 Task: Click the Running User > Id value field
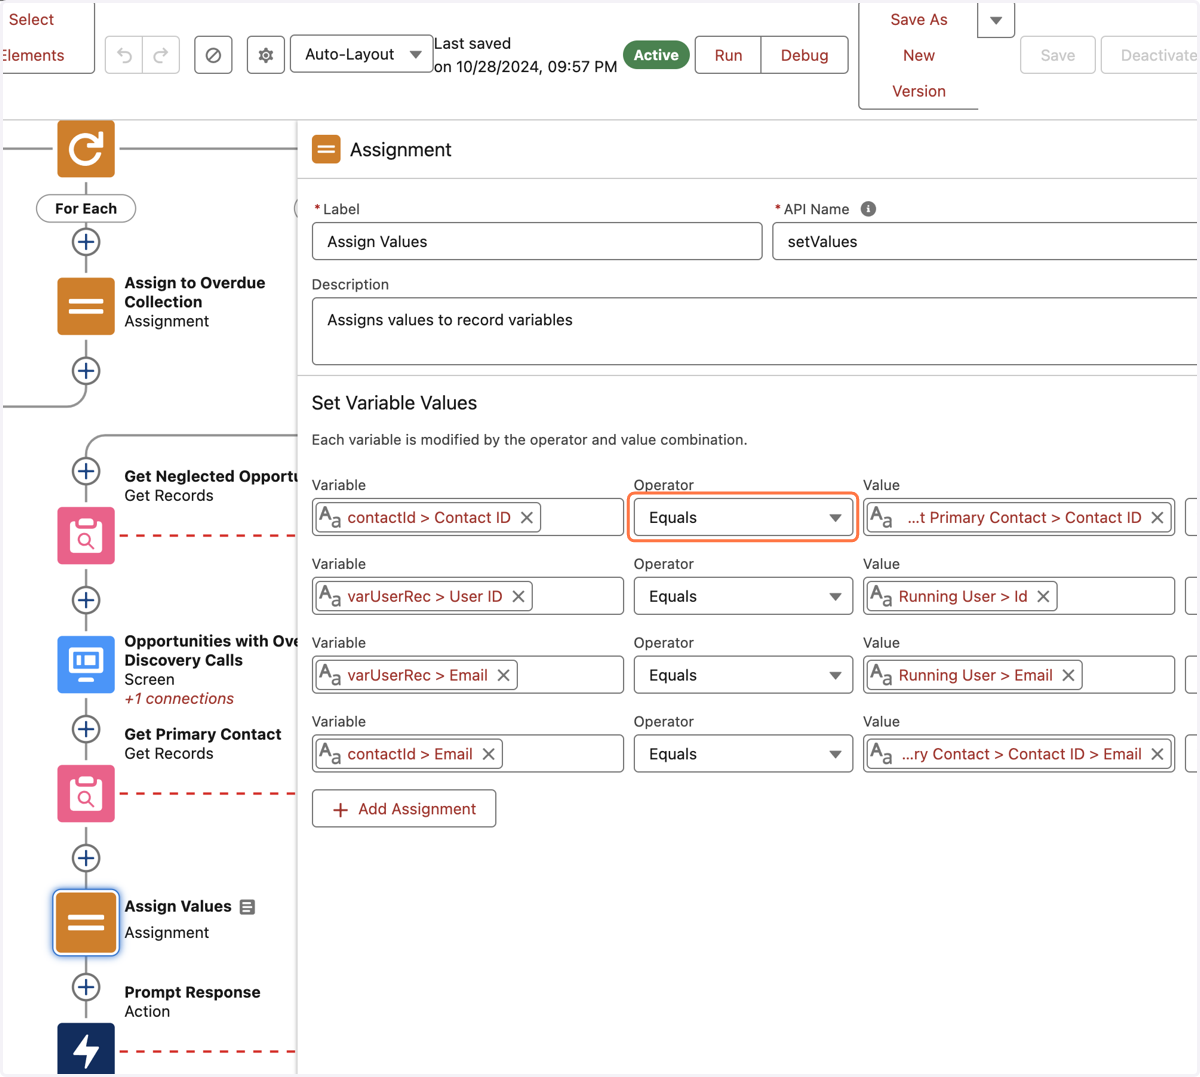(x=1019, y=596)
